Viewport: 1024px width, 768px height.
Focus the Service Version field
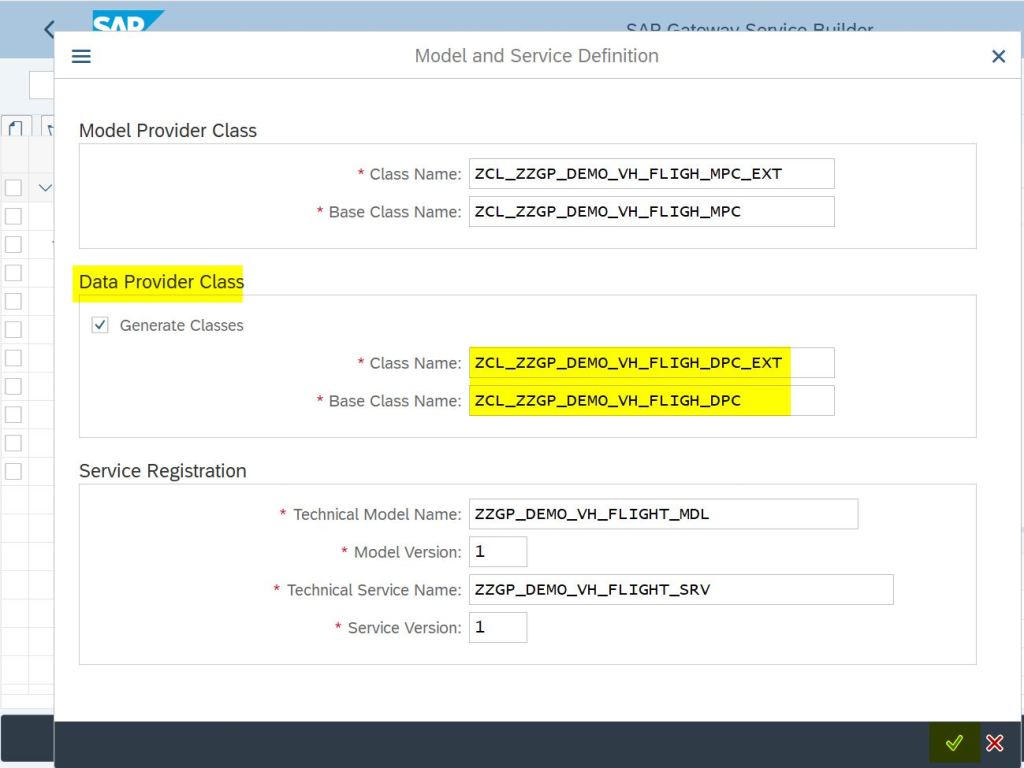497,628
